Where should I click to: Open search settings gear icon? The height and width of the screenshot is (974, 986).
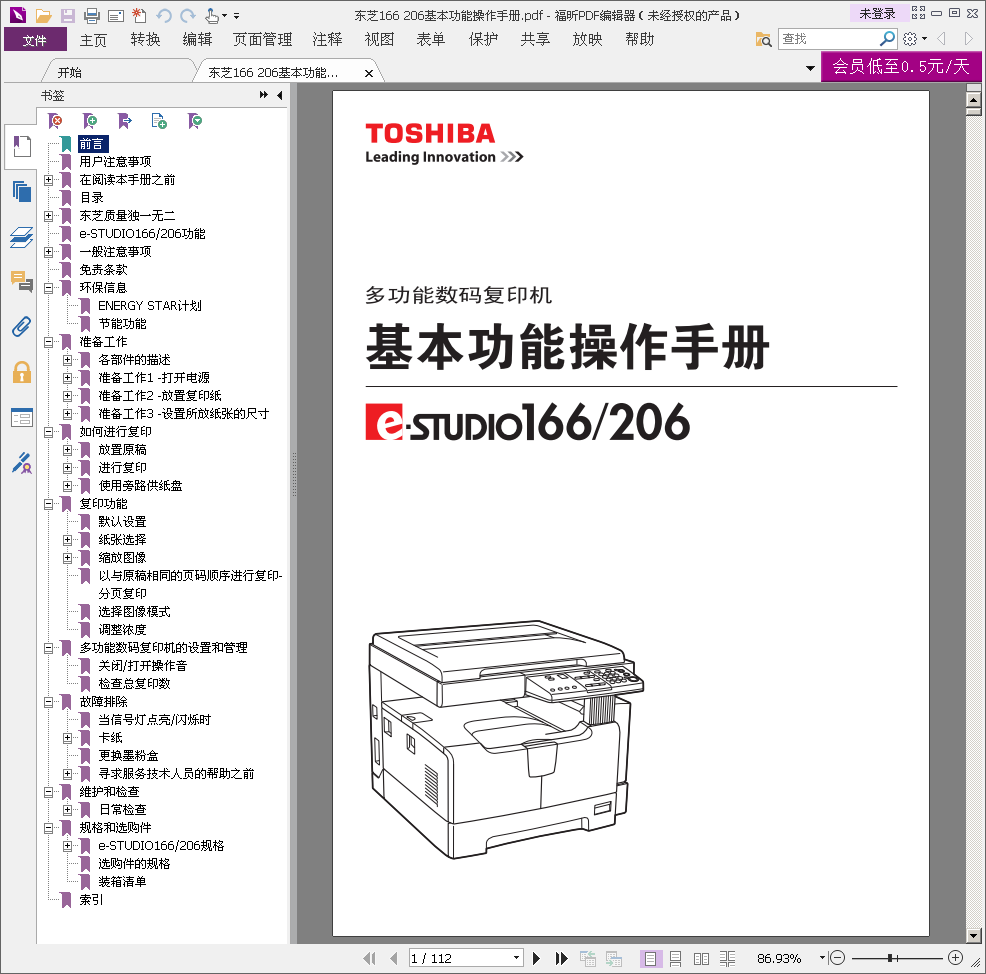911,39
